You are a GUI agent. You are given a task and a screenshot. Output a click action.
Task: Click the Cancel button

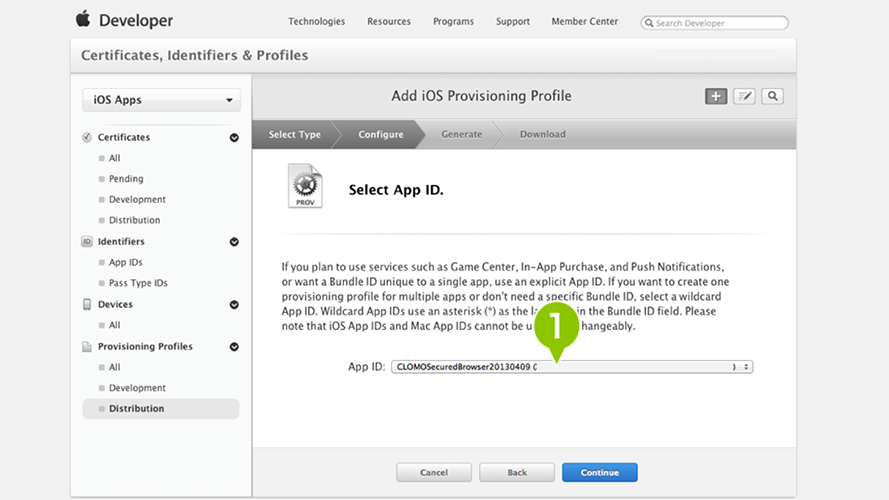(434, 472)
